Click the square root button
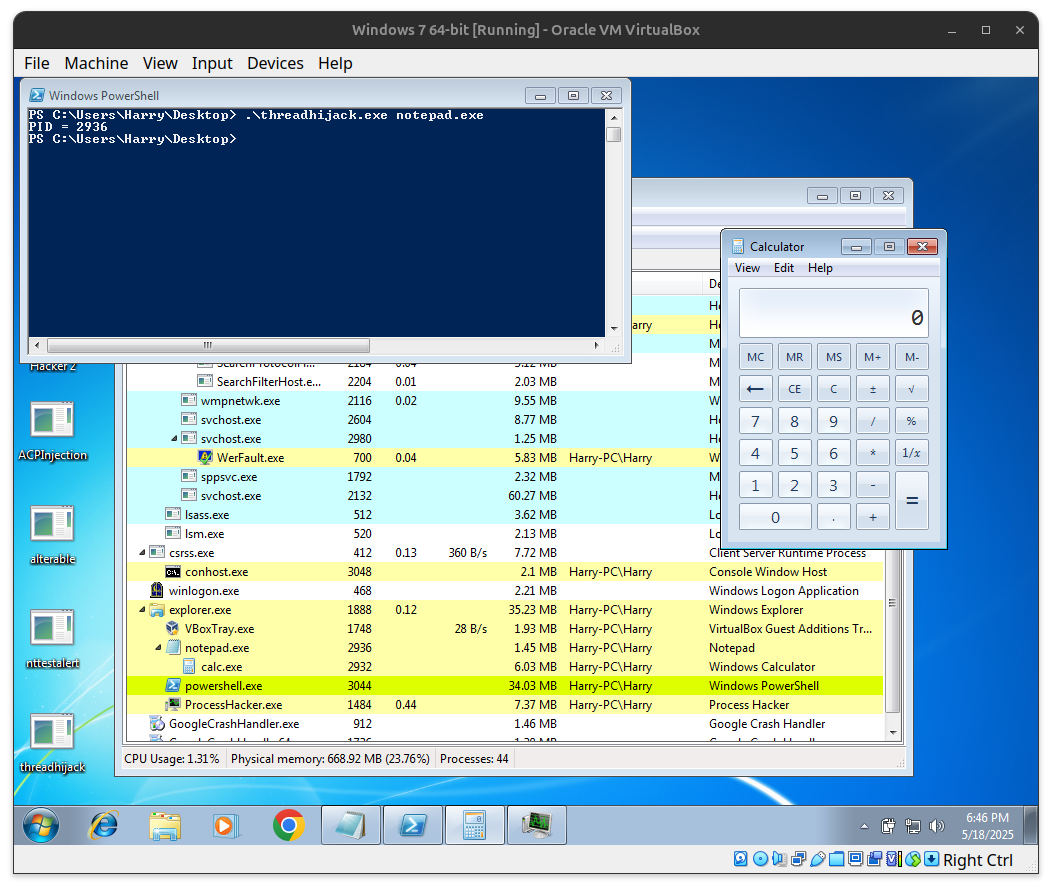 [x=912, y=389]
